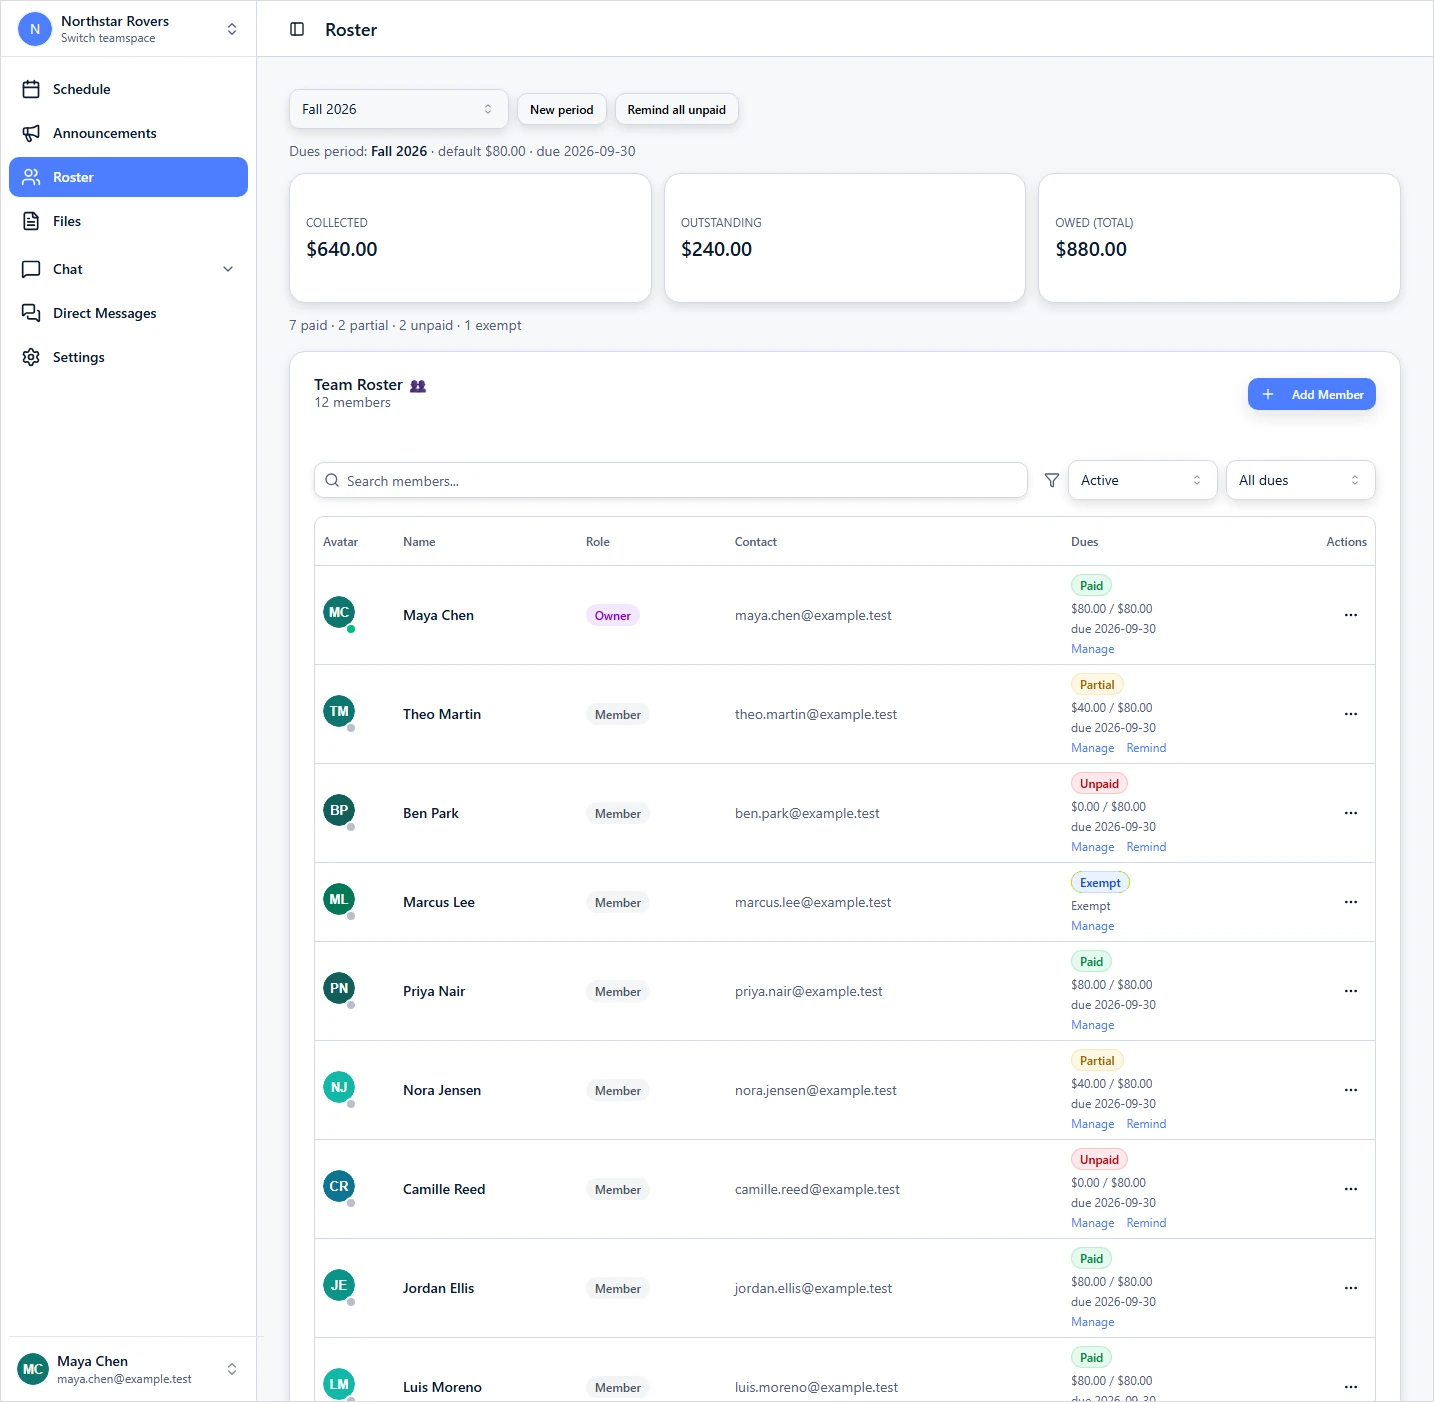Click the filter funnel icon

(x=1052, y=480)
